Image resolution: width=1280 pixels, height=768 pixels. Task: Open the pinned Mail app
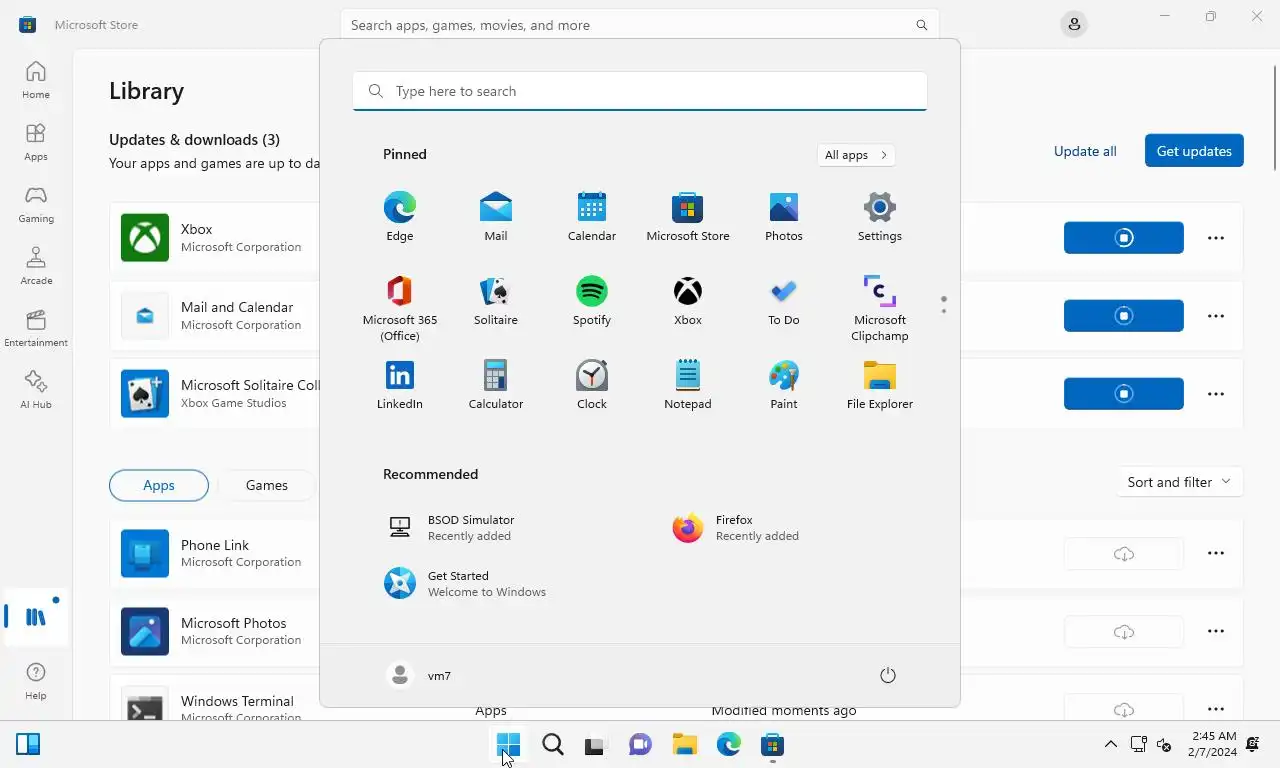[496, 217]
